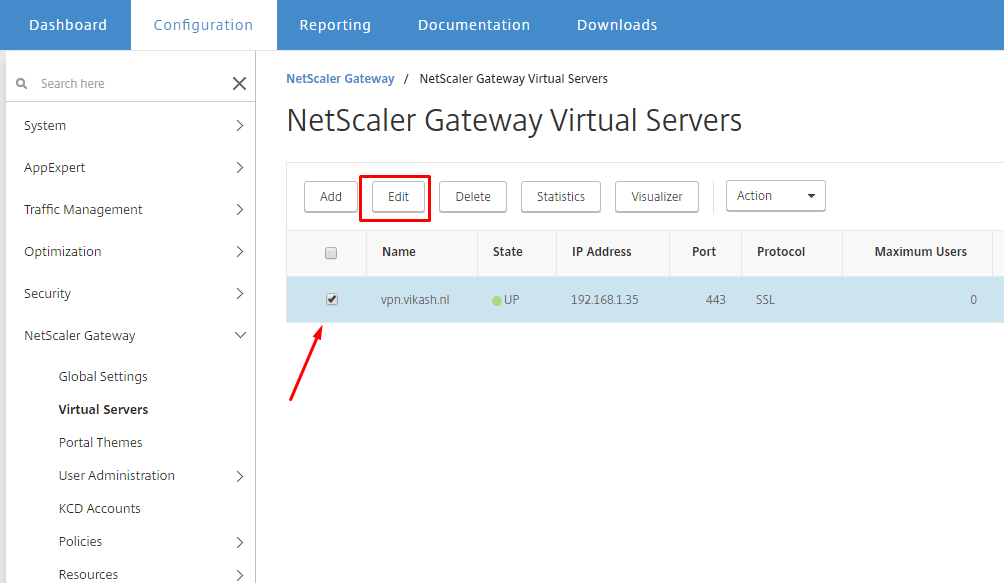Launch the Visualizer button

[657, 196]
